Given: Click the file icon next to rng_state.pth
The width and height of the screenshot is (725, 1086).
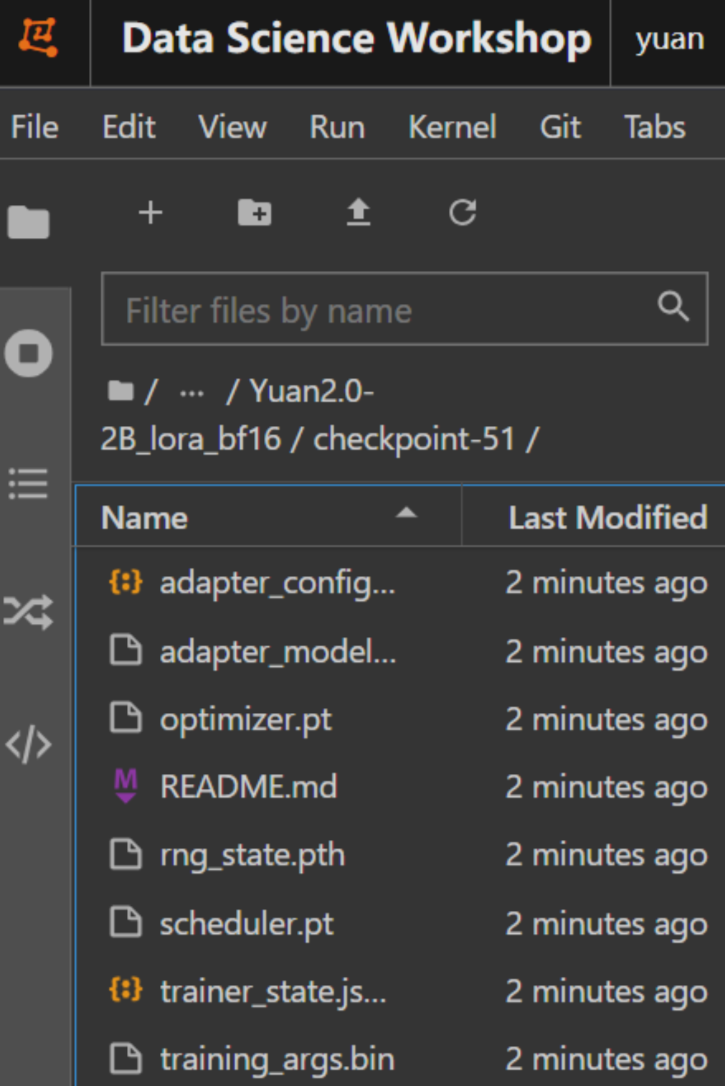Looking at the screenshot, I should 126,854.
